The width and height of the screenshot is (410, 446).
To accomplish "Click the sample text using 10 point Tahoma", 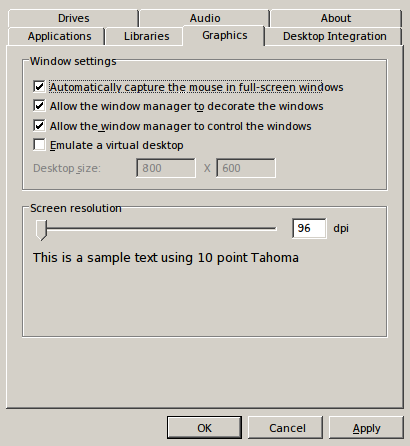I will click(x=166, y=258).
